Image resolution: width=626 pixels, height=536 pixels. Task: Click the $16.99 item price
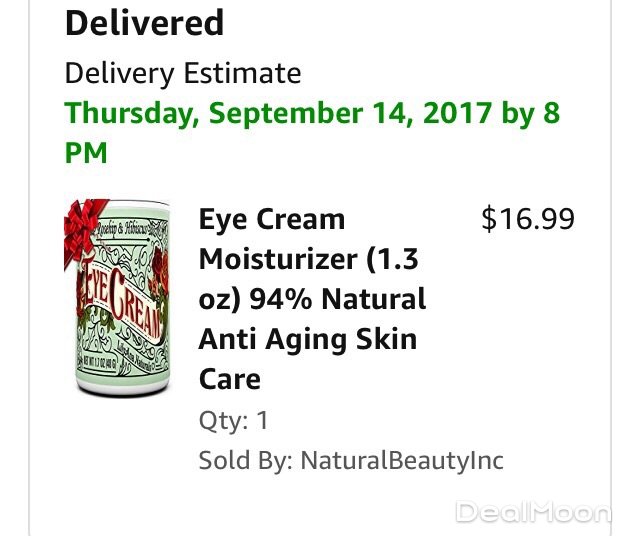coord(528,219)
